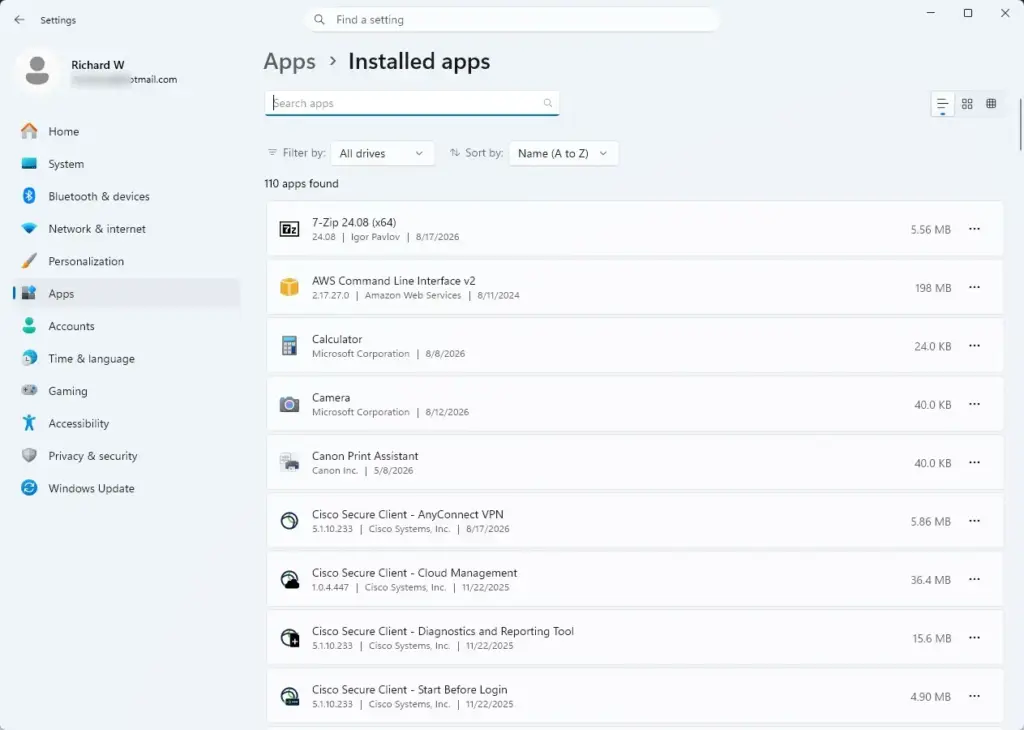The width and height of the screenshot is (1024, 730).
Task: Open Accessibility settings
Action: (x=127, y=423)
